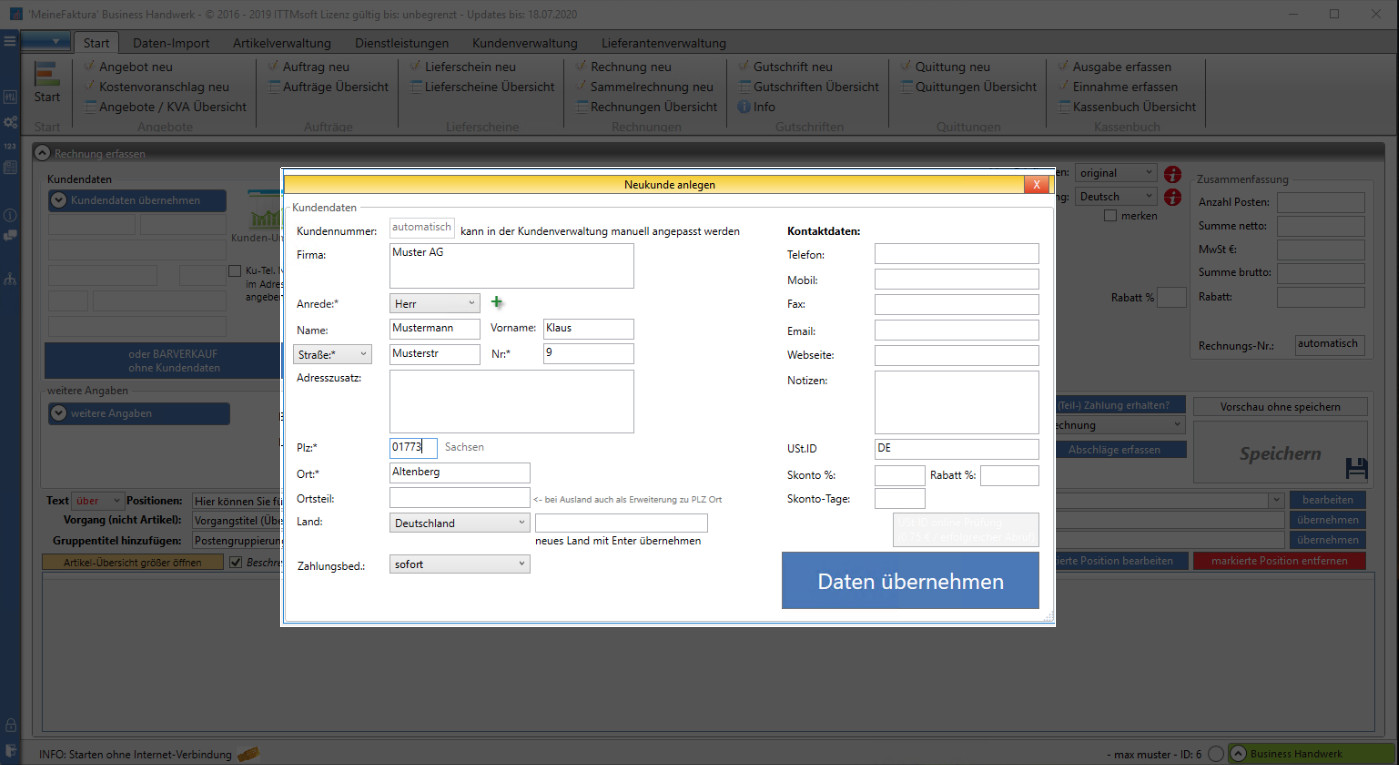Screen dimensions: 1399x765
Task: Click the lock icon in the left sidebar
Action: (10, 724)
